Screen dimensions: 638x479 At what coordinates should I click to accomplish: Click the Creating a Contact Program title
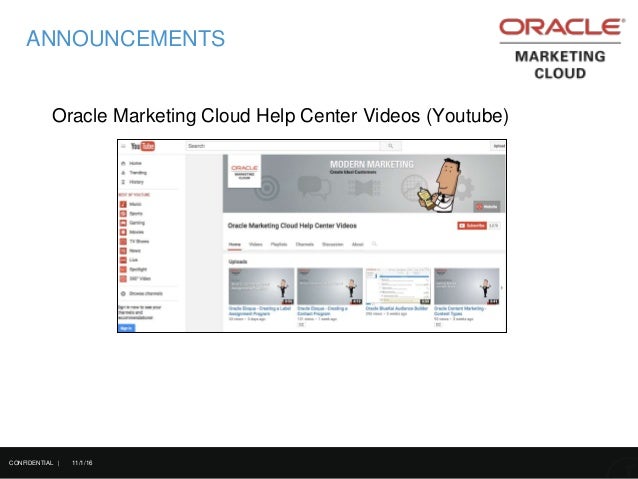tap(322, 311)
